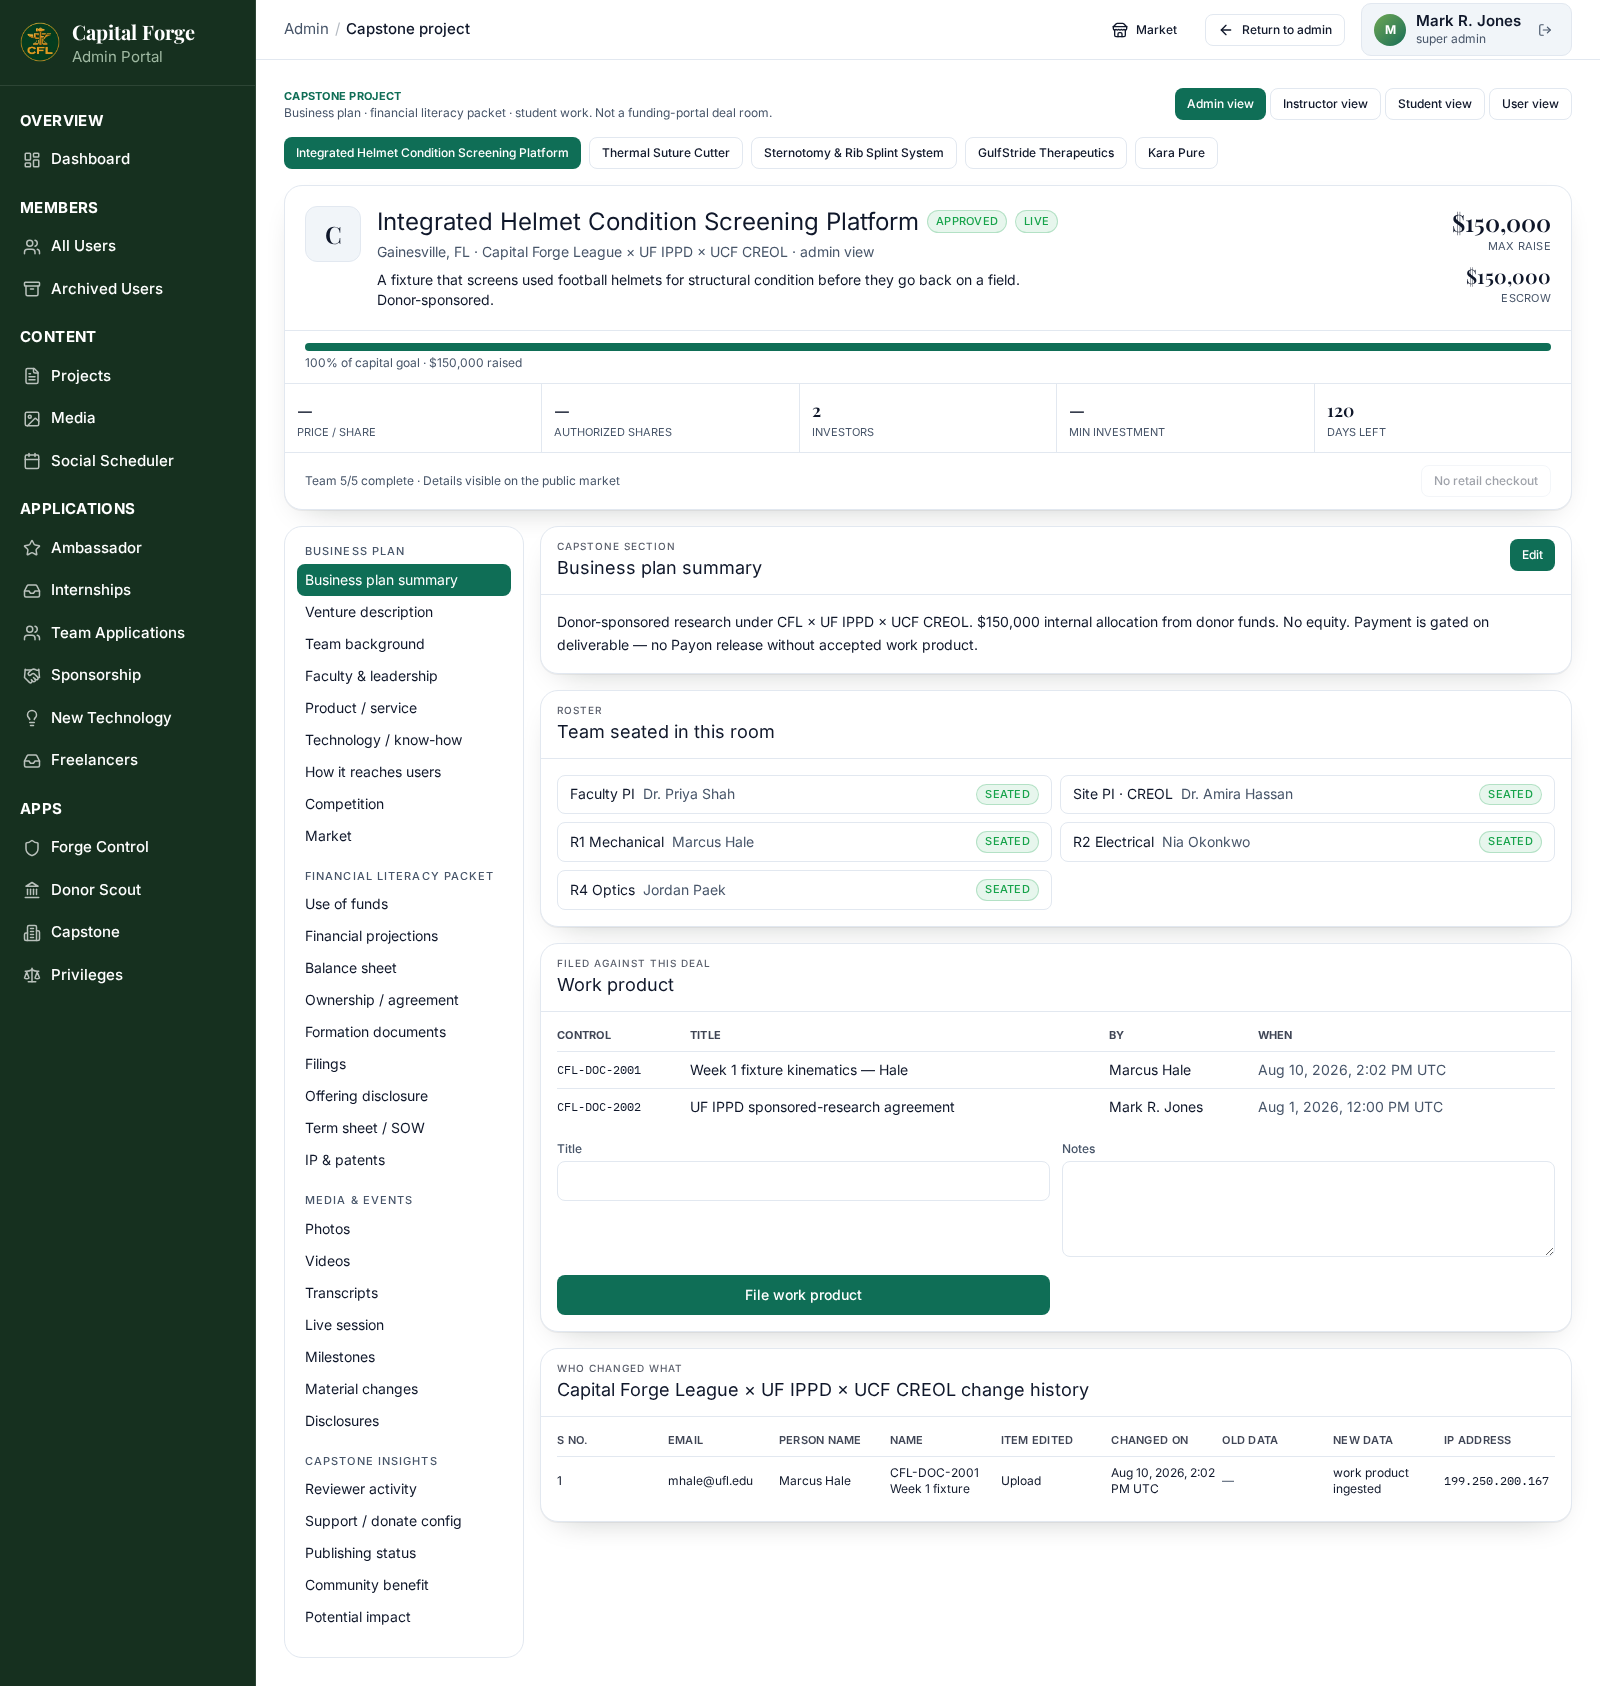Click the mhale@ufl.edu email cell
The height and width of the screenshot is (1686, 1600).
(710, 1481)
